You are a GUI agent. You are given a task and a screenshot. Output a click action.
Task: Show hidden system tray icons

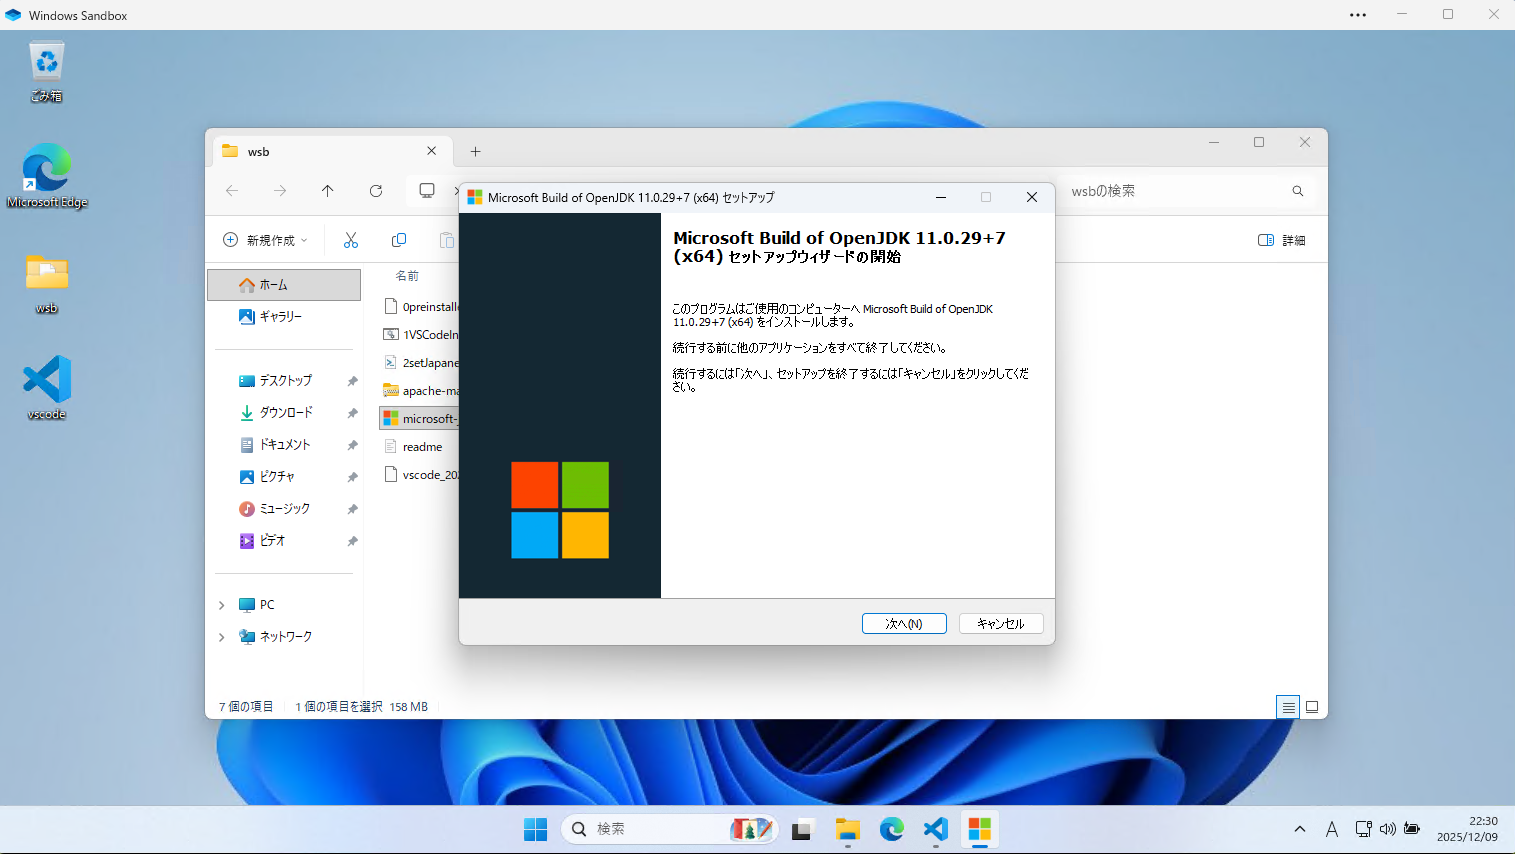tap(1300, 829)
